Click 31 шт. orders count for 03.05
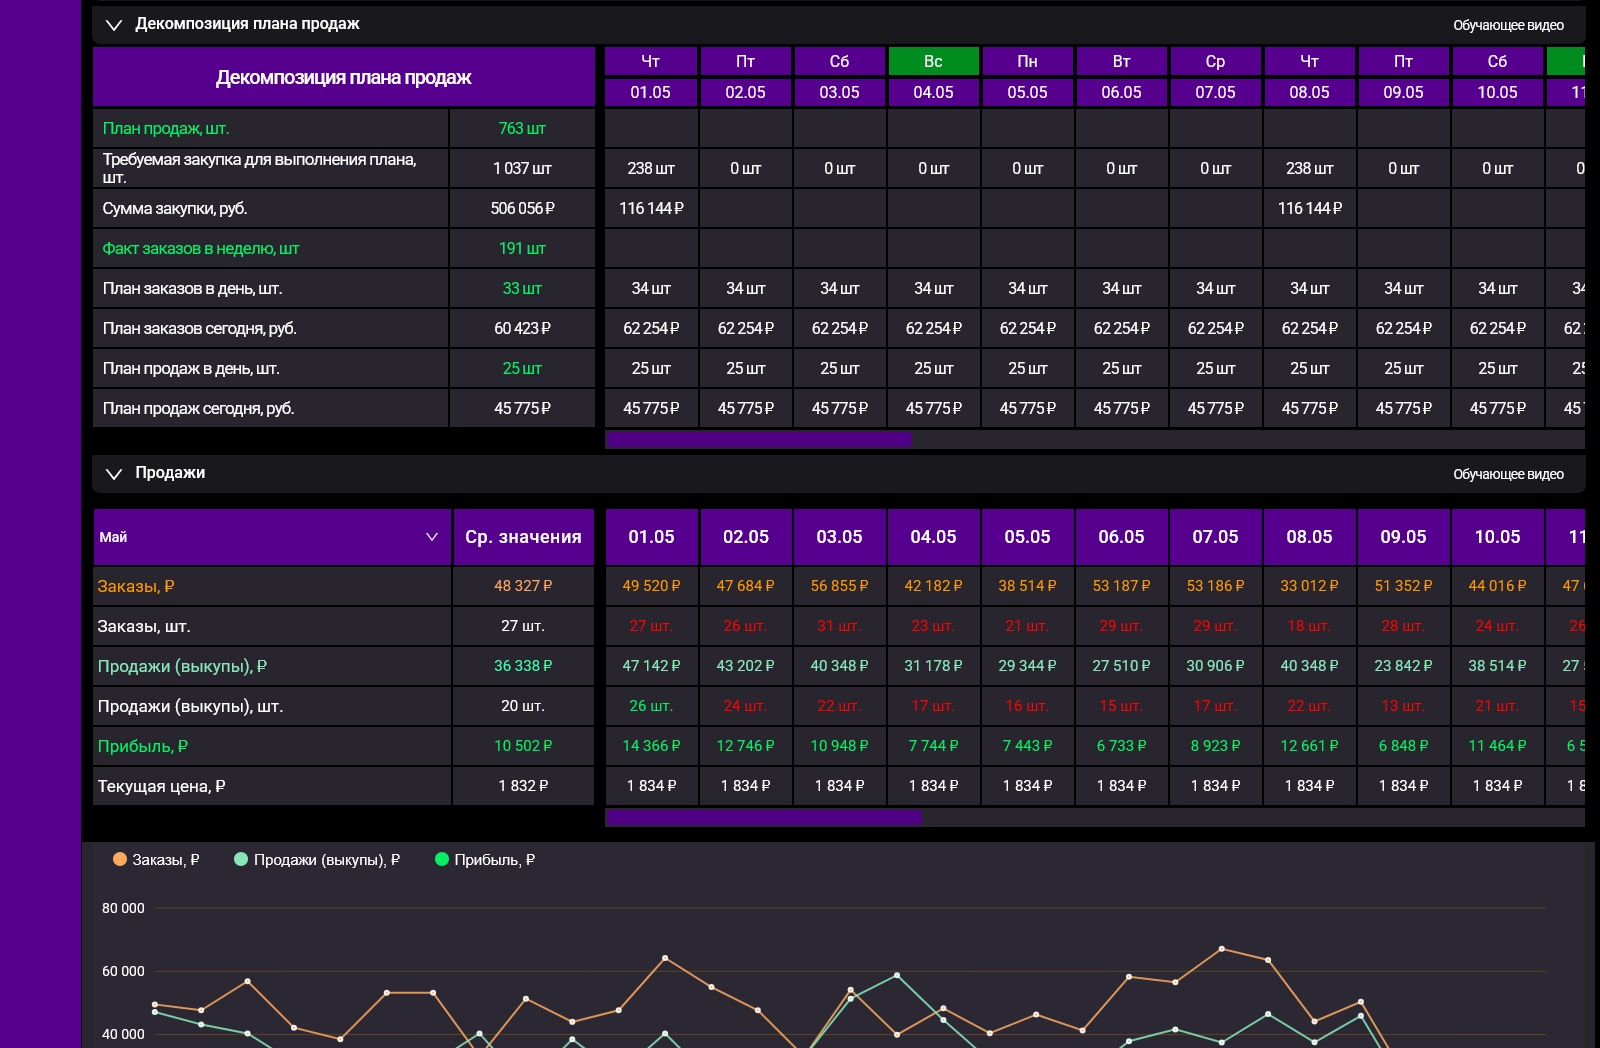The height and width of the screenshot is (1048, 1600). click(x=839, y=626)
